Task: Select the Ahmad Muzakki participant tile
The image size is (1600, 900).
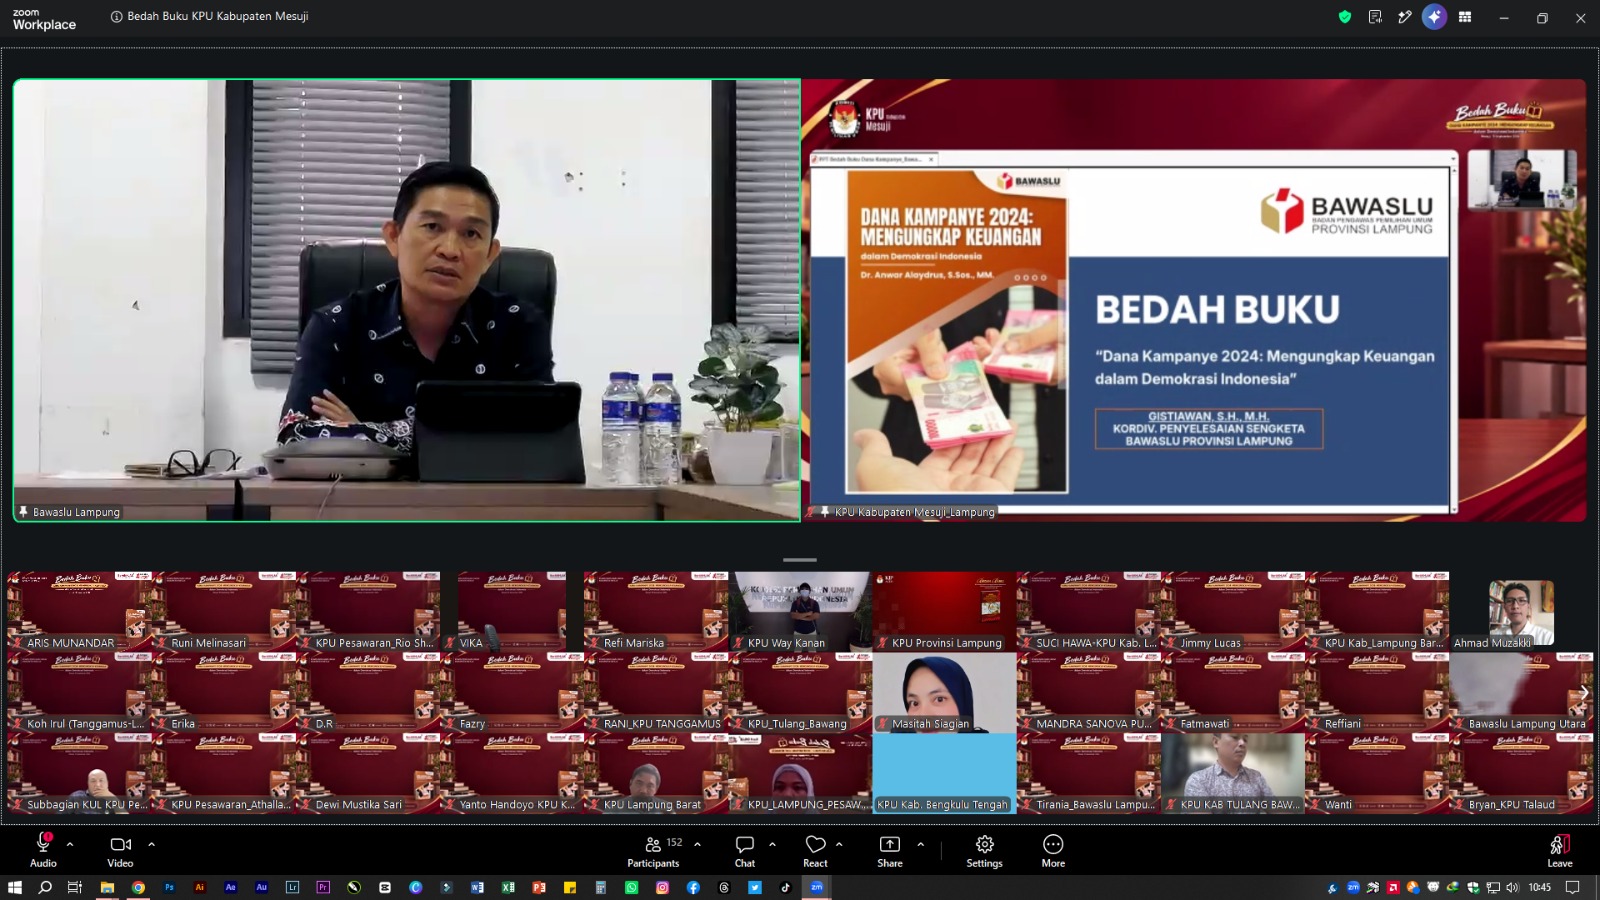Action: [1521, 611]
